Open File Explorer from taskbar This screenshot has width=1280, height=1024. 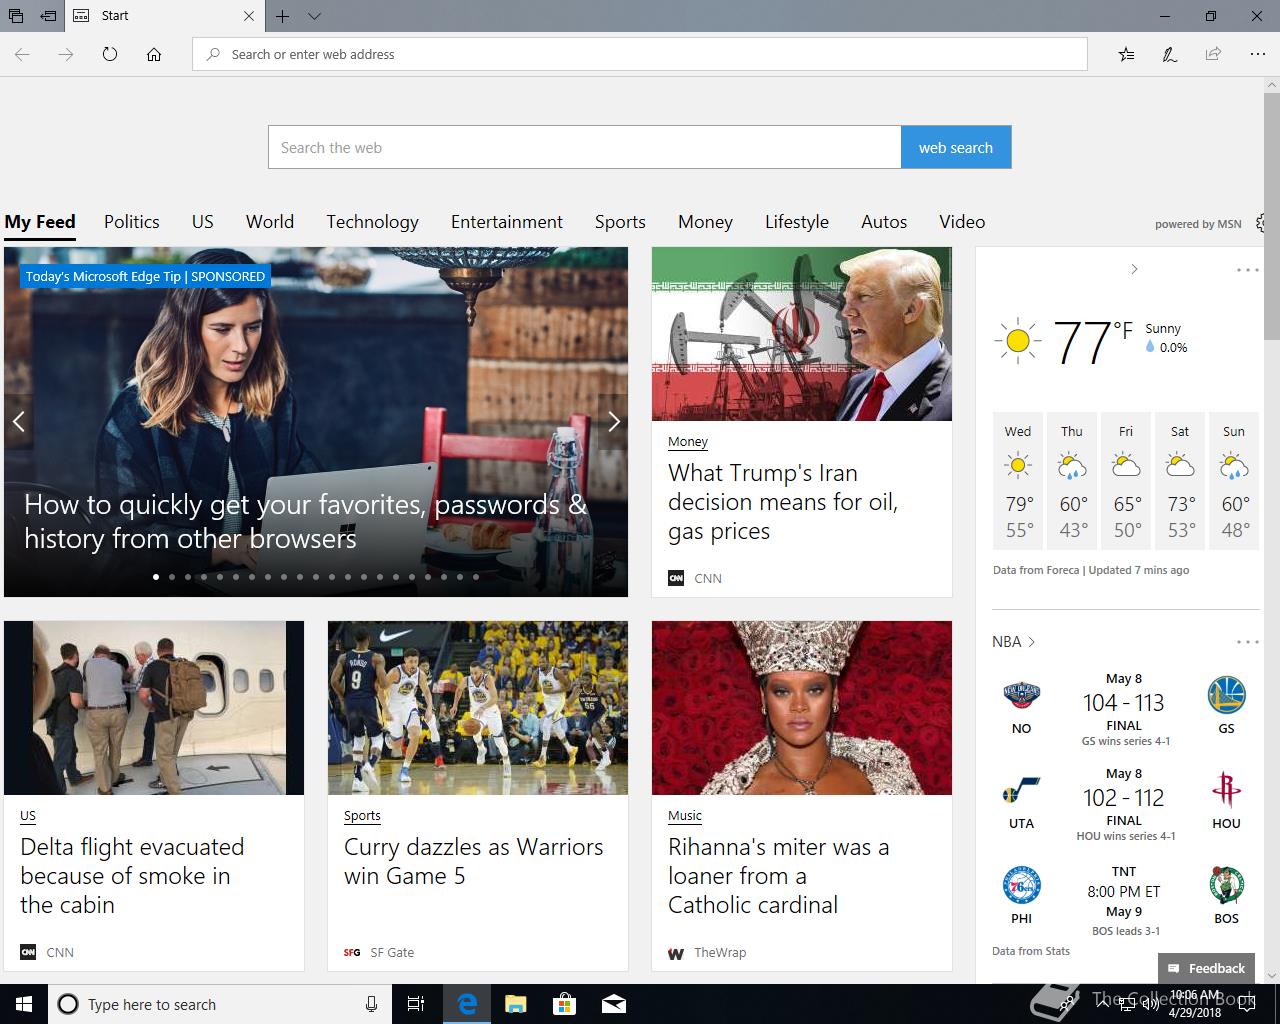pyautogui.click(x=516, y=1004)
